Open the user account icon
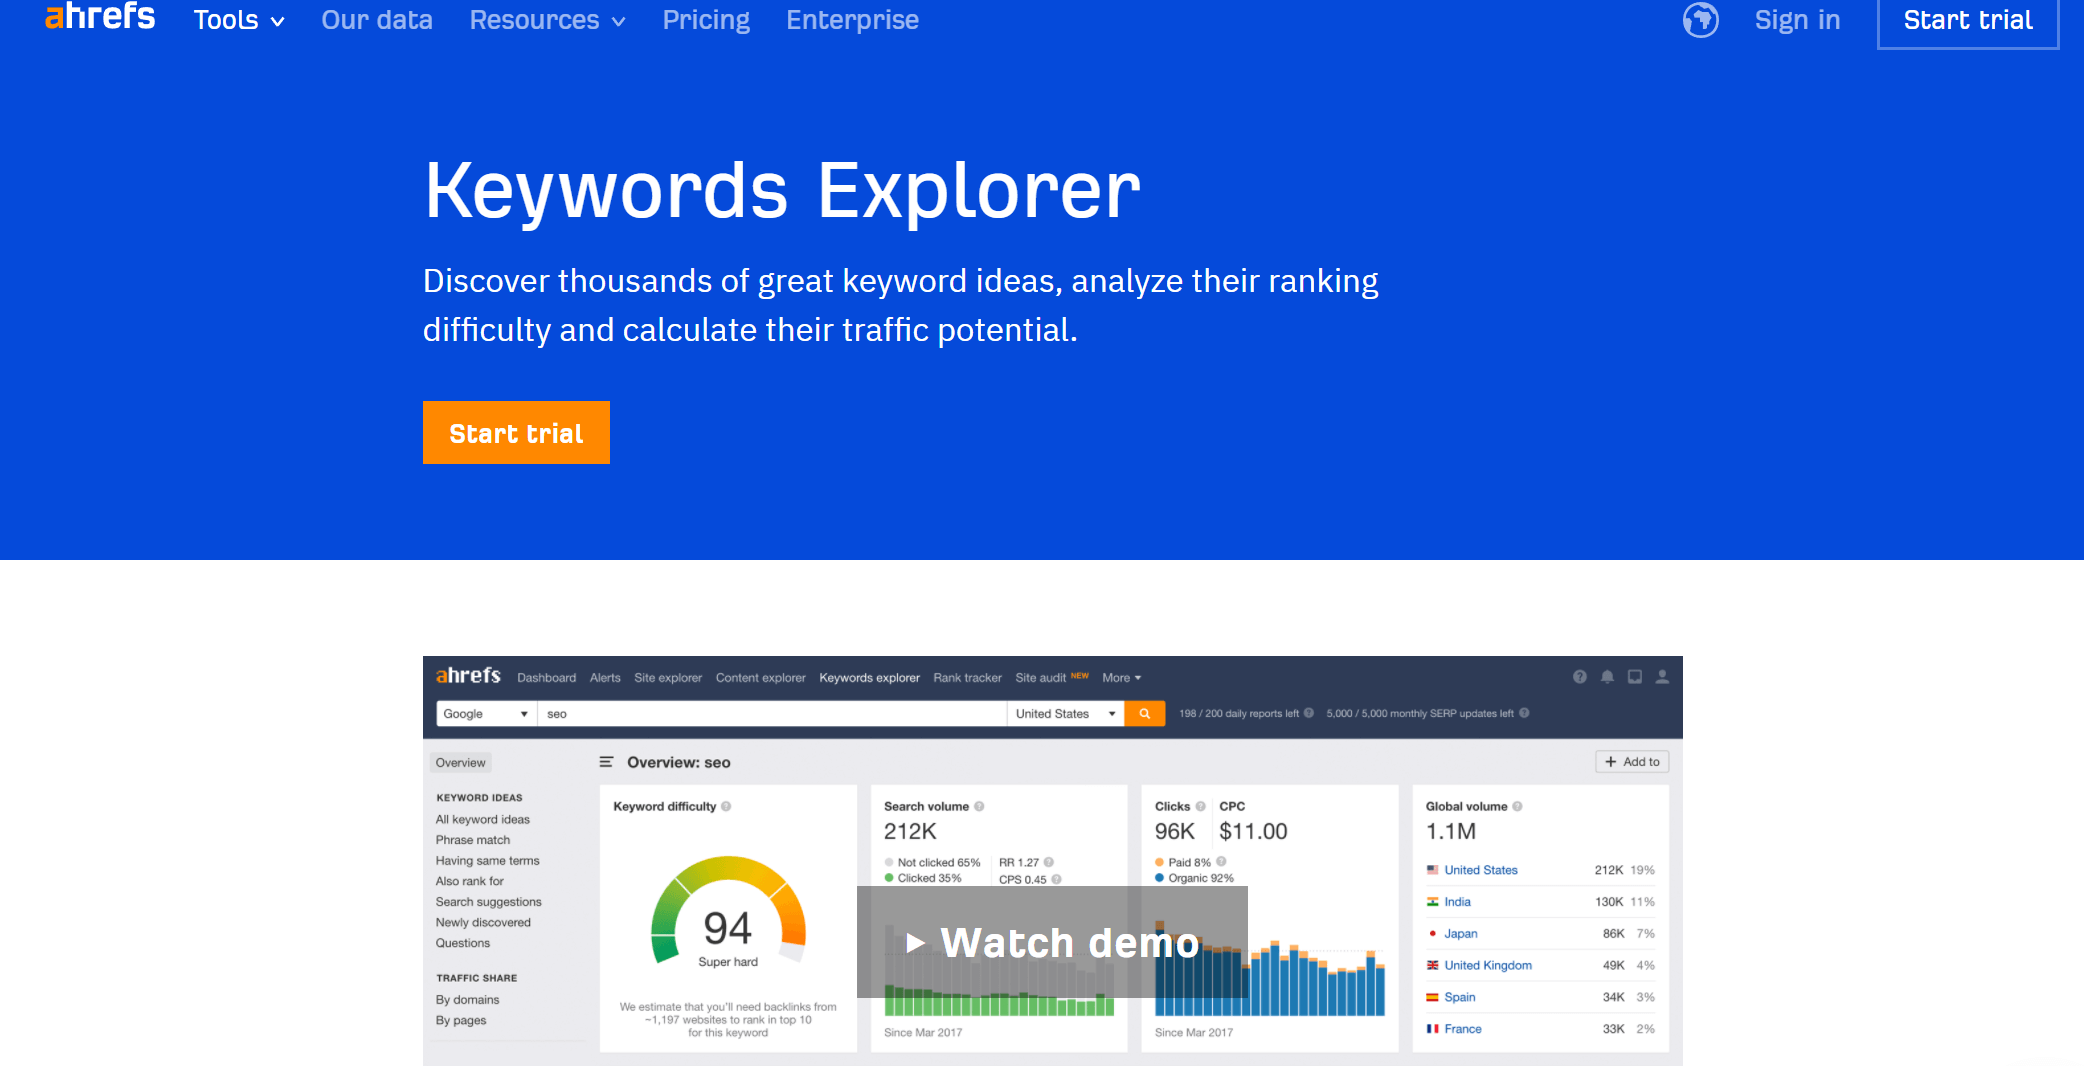 point(1662,677)
